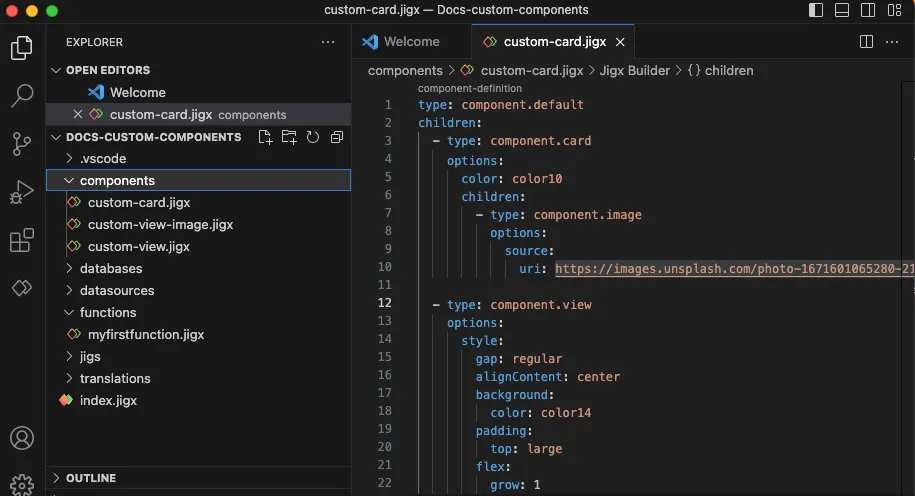The width and height of the screenshot is (915, 496).
Task: Open Run and Debug view
Action: pyautogui.click(x=22, y=191)
